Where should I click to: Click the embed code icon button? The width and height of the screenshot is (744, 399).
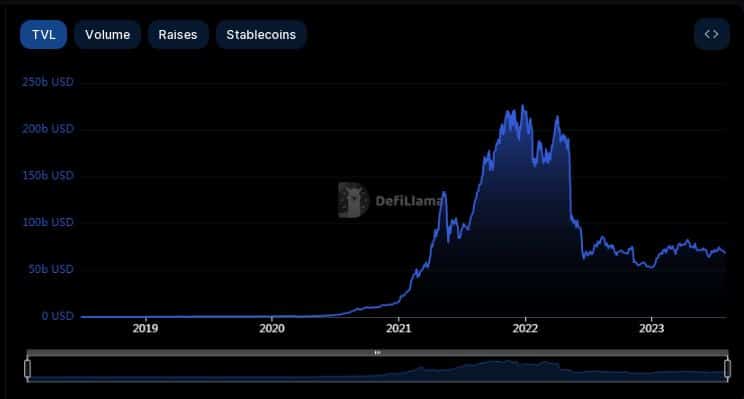pos(711,34)
